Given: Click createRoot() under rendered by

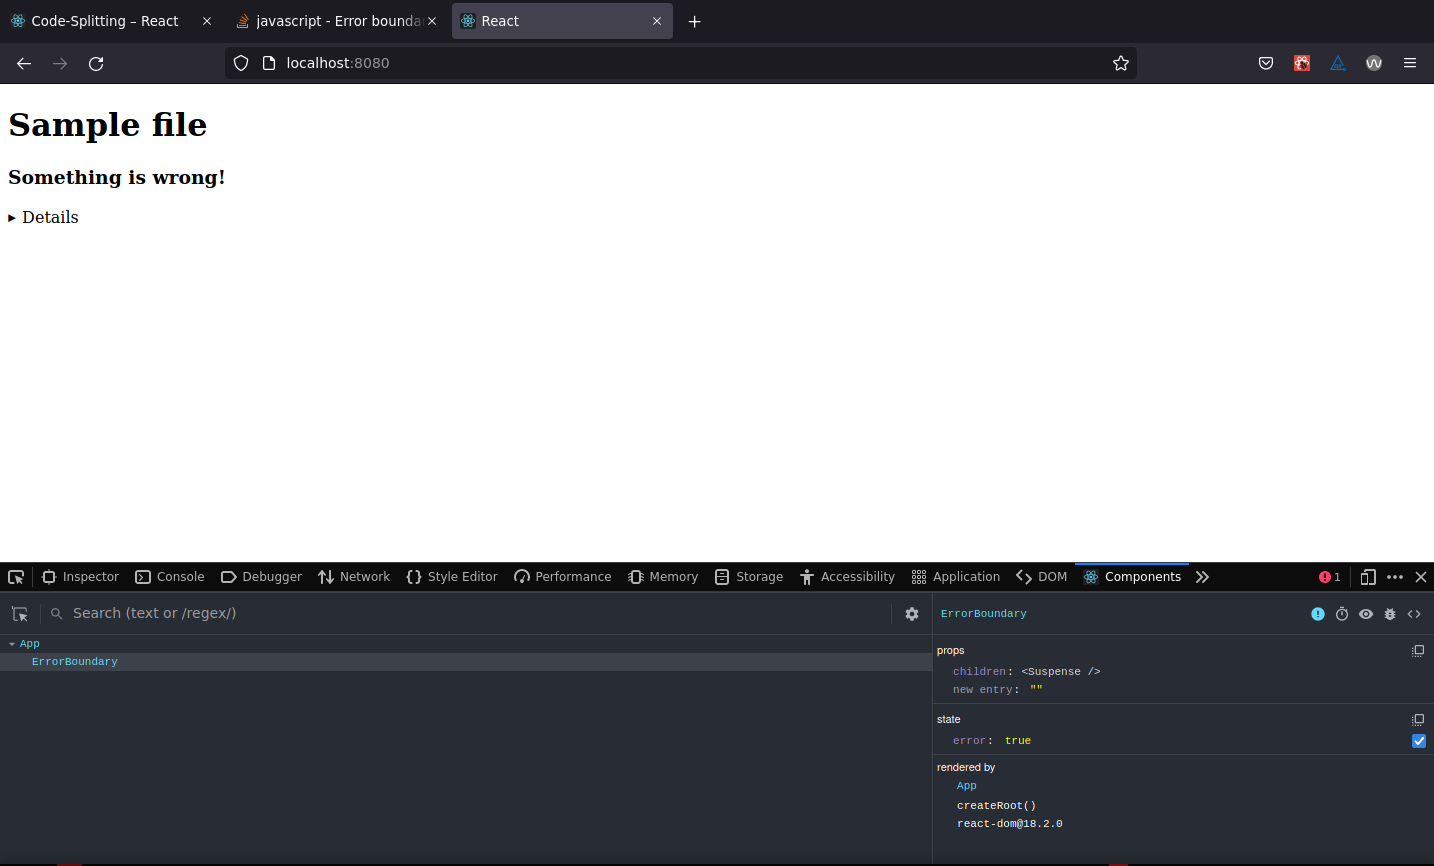Looking at the screenshot, I should [996, 806].
